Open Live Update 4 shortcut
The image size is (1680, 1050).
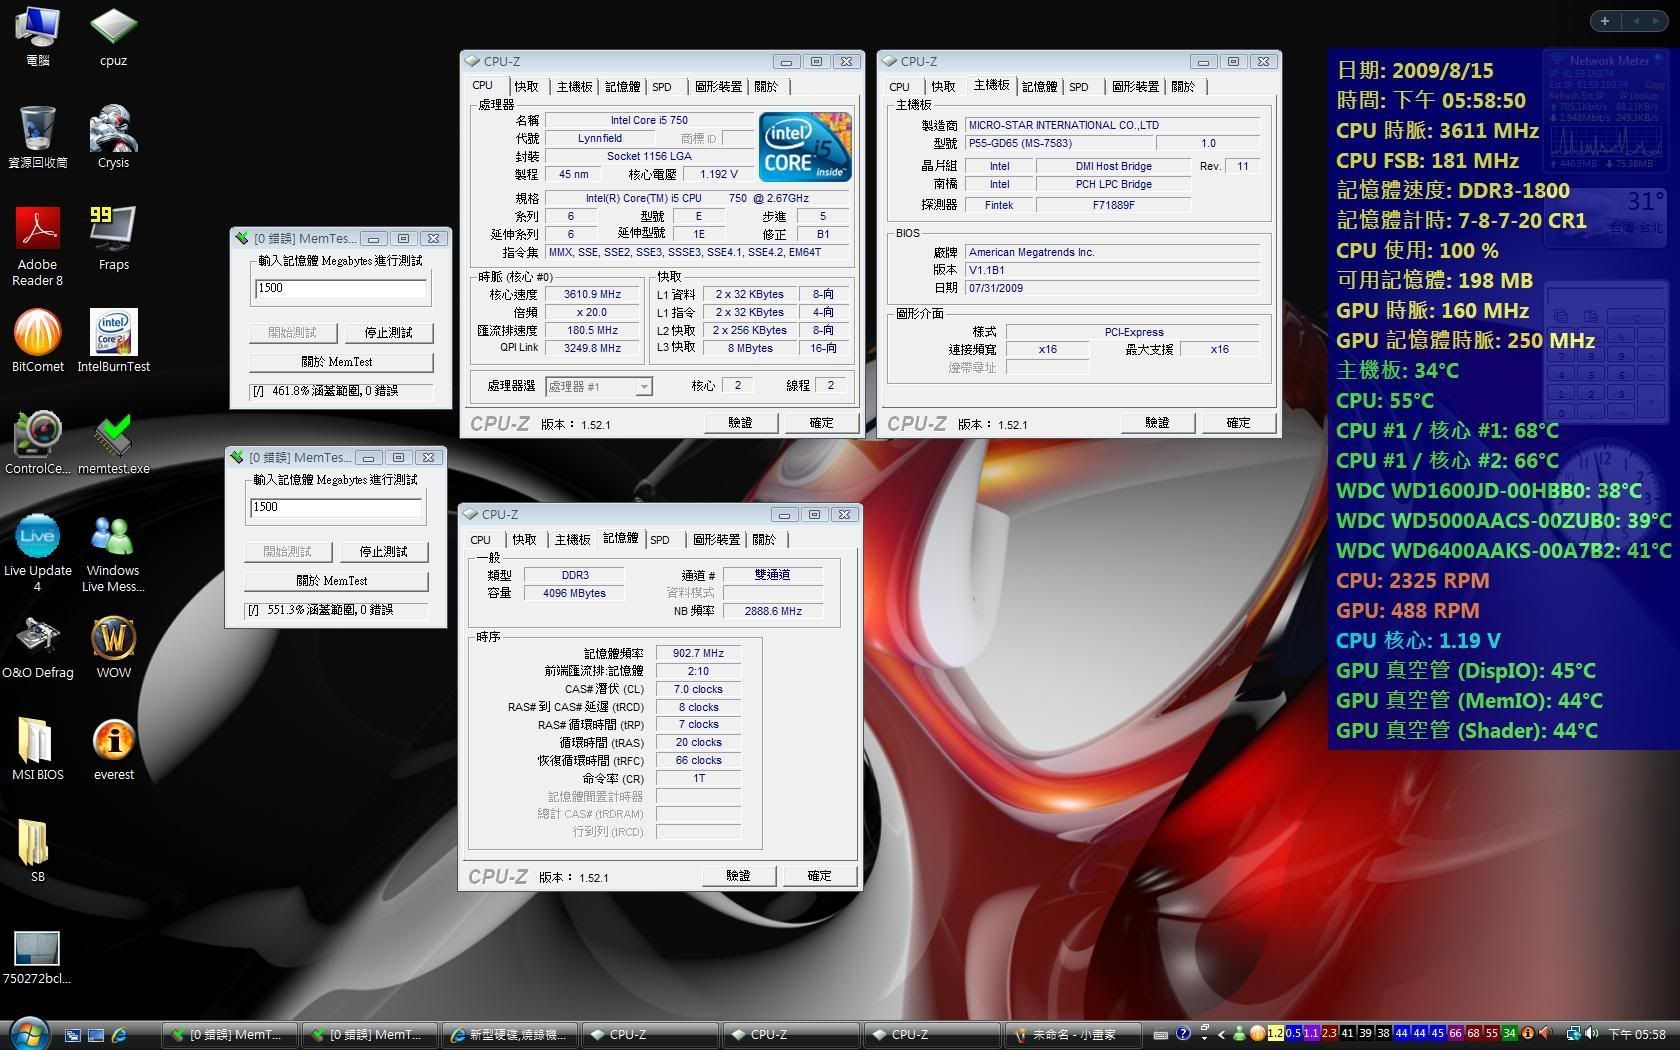click(x=38, y=552)
